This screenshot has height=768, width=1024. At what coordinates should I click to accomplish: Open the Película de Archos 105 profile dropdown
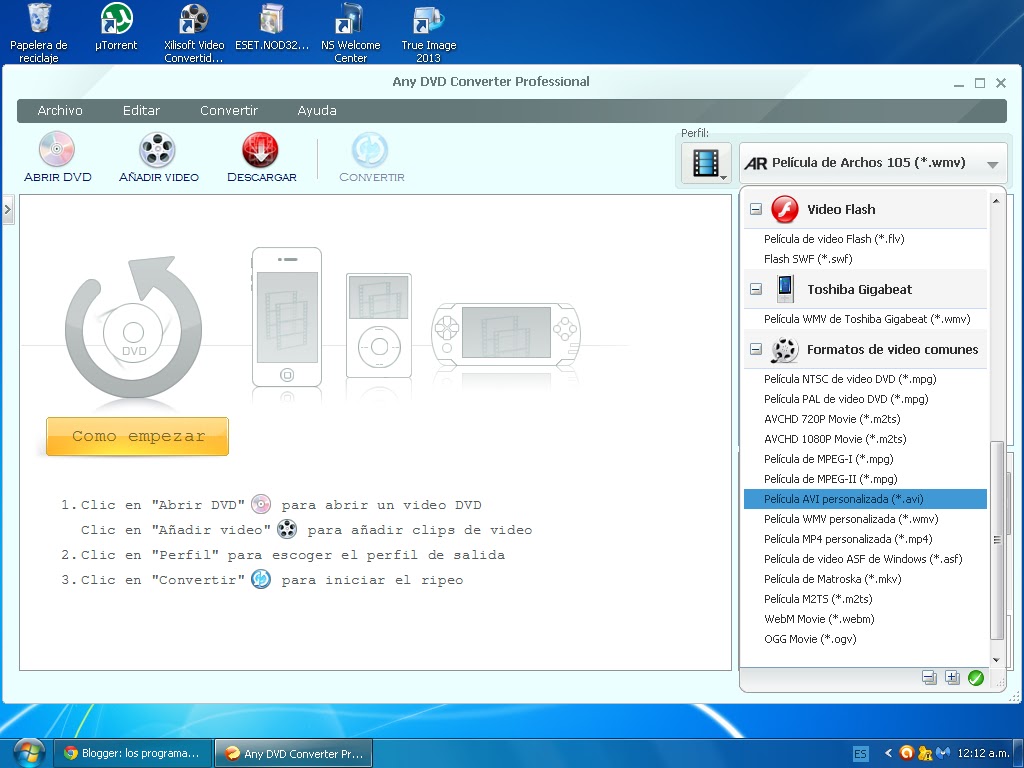[994, 163]
